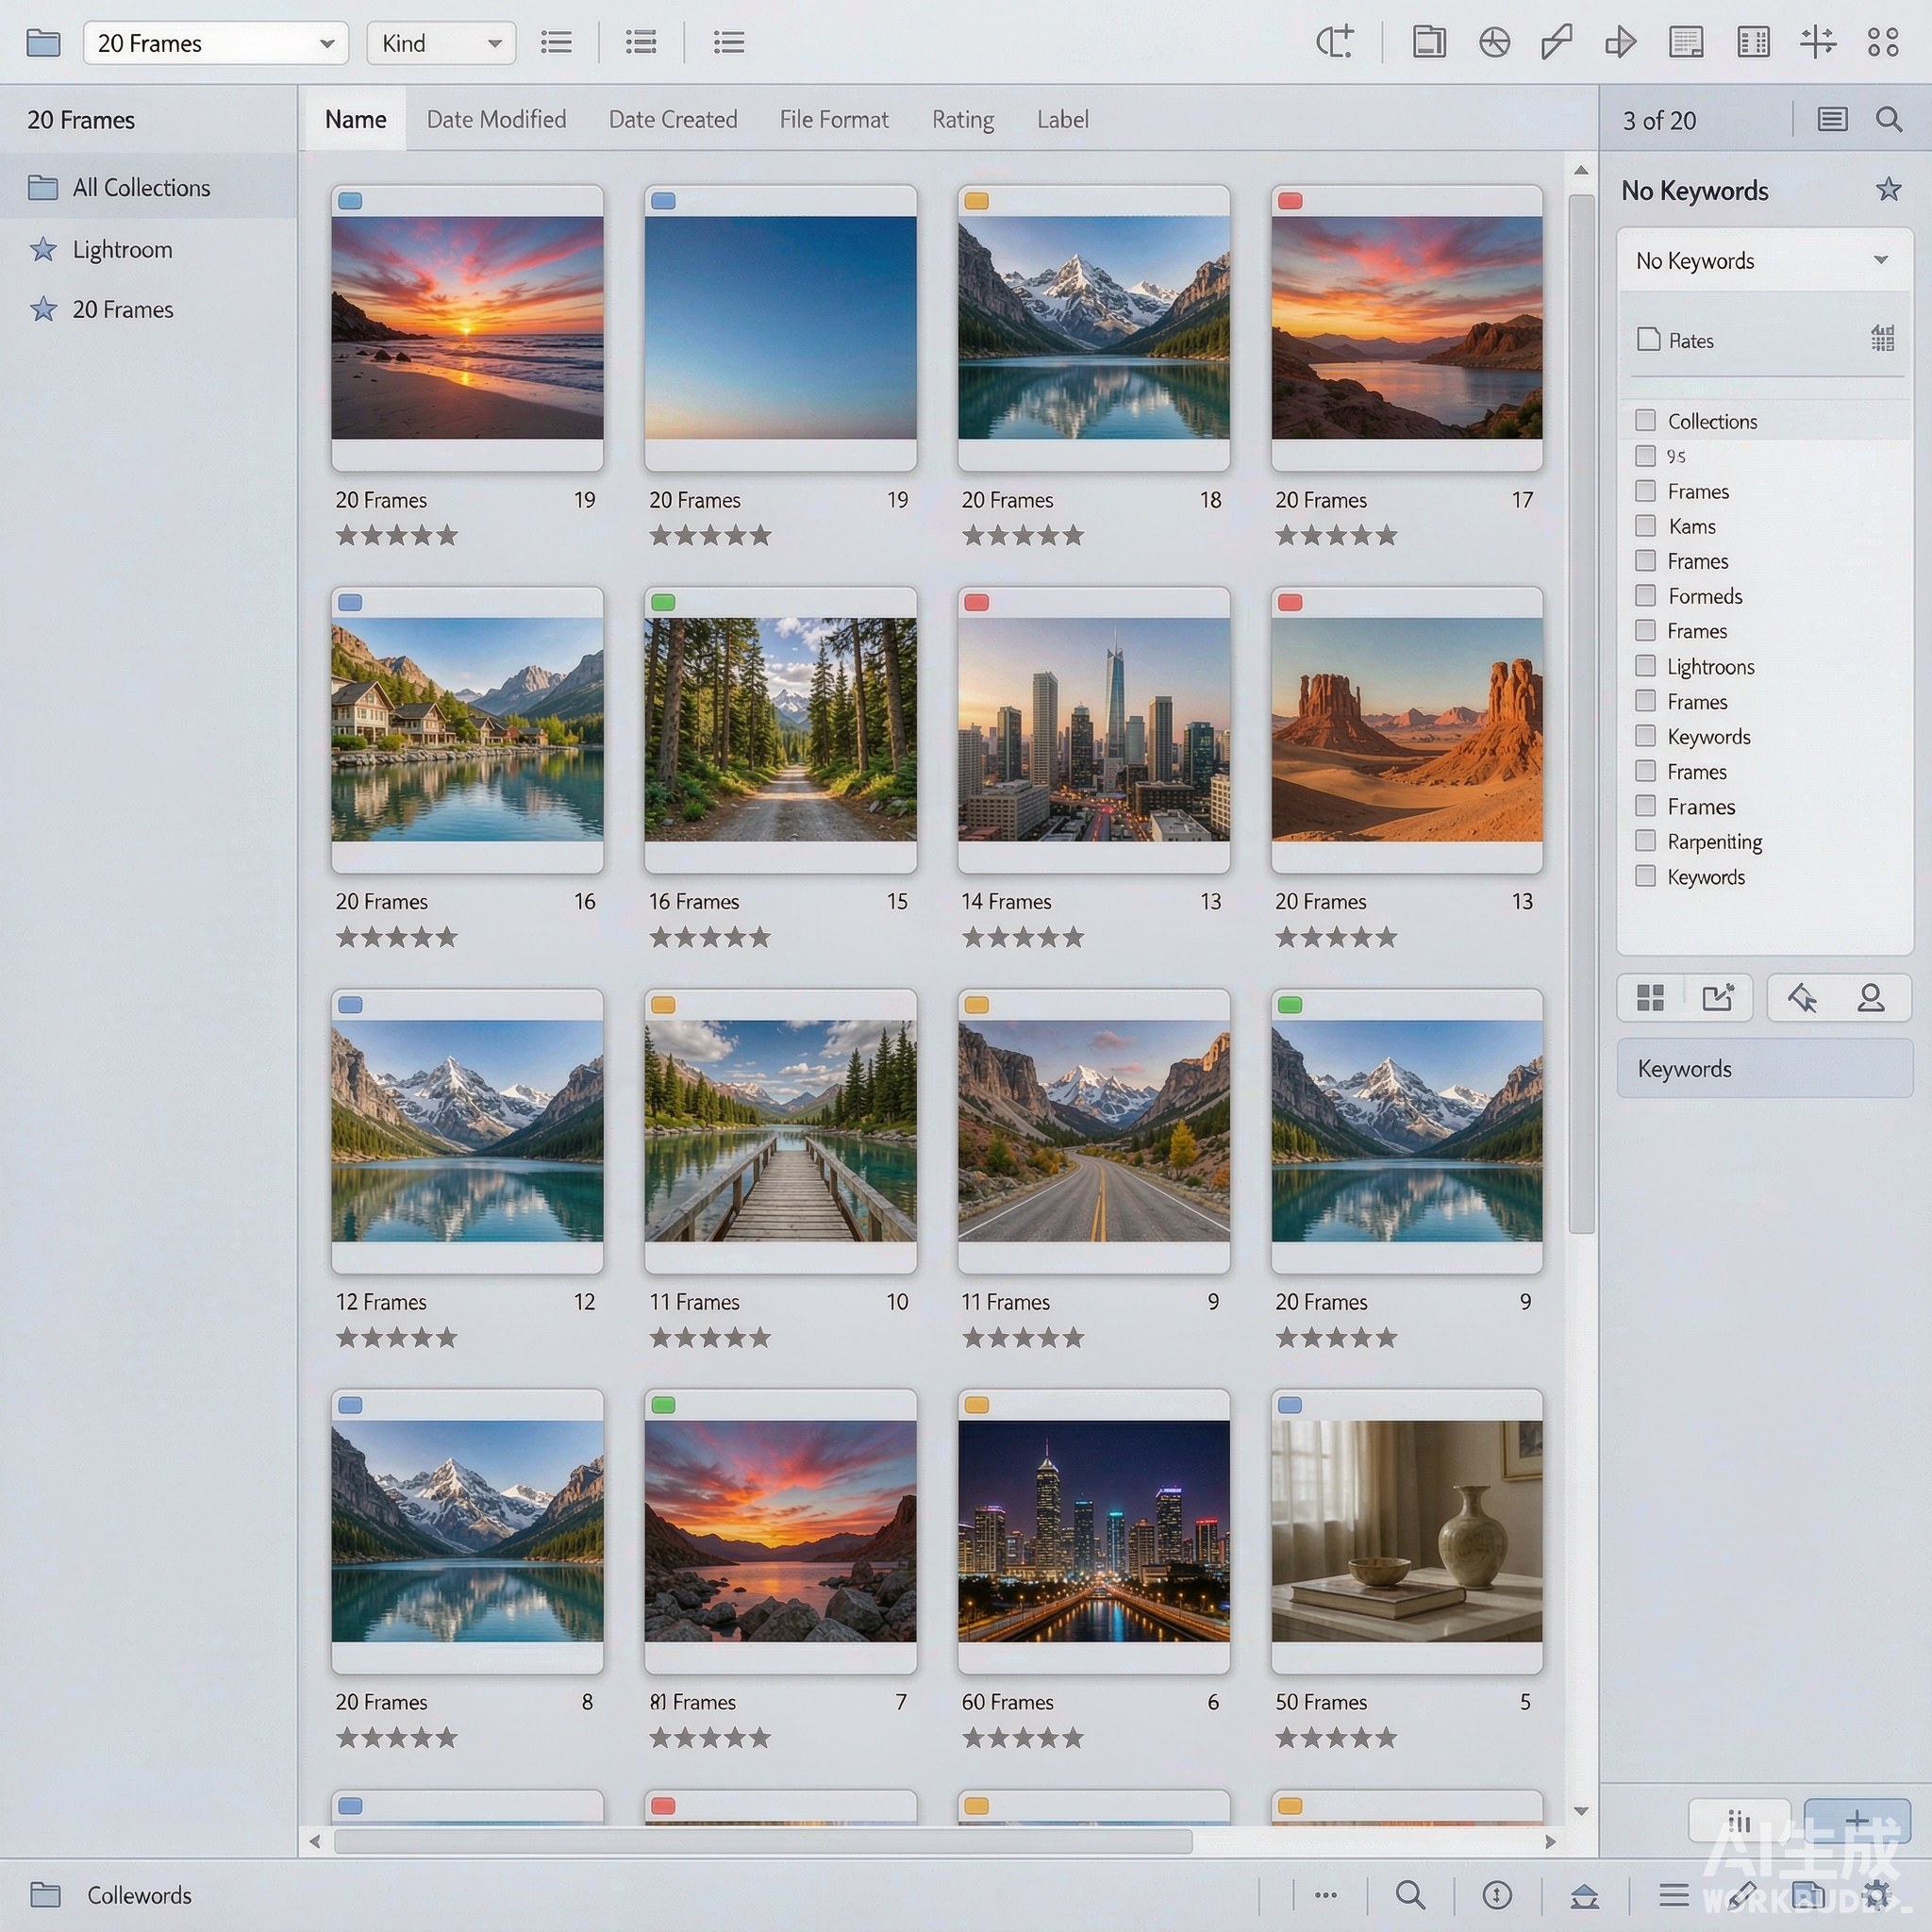Viewport: 1932px width, 1932px height.
Task: Click third list view icon in toolbar
Action: [728, 42]
